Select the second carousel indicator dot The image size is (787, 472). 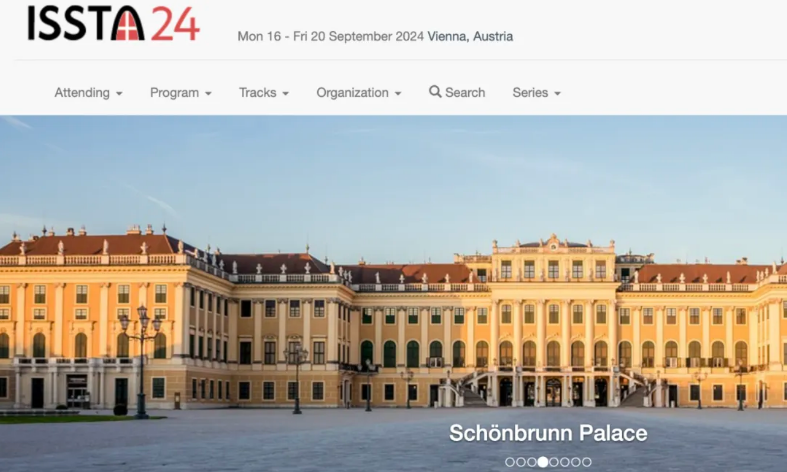click(x=521, y=462)
